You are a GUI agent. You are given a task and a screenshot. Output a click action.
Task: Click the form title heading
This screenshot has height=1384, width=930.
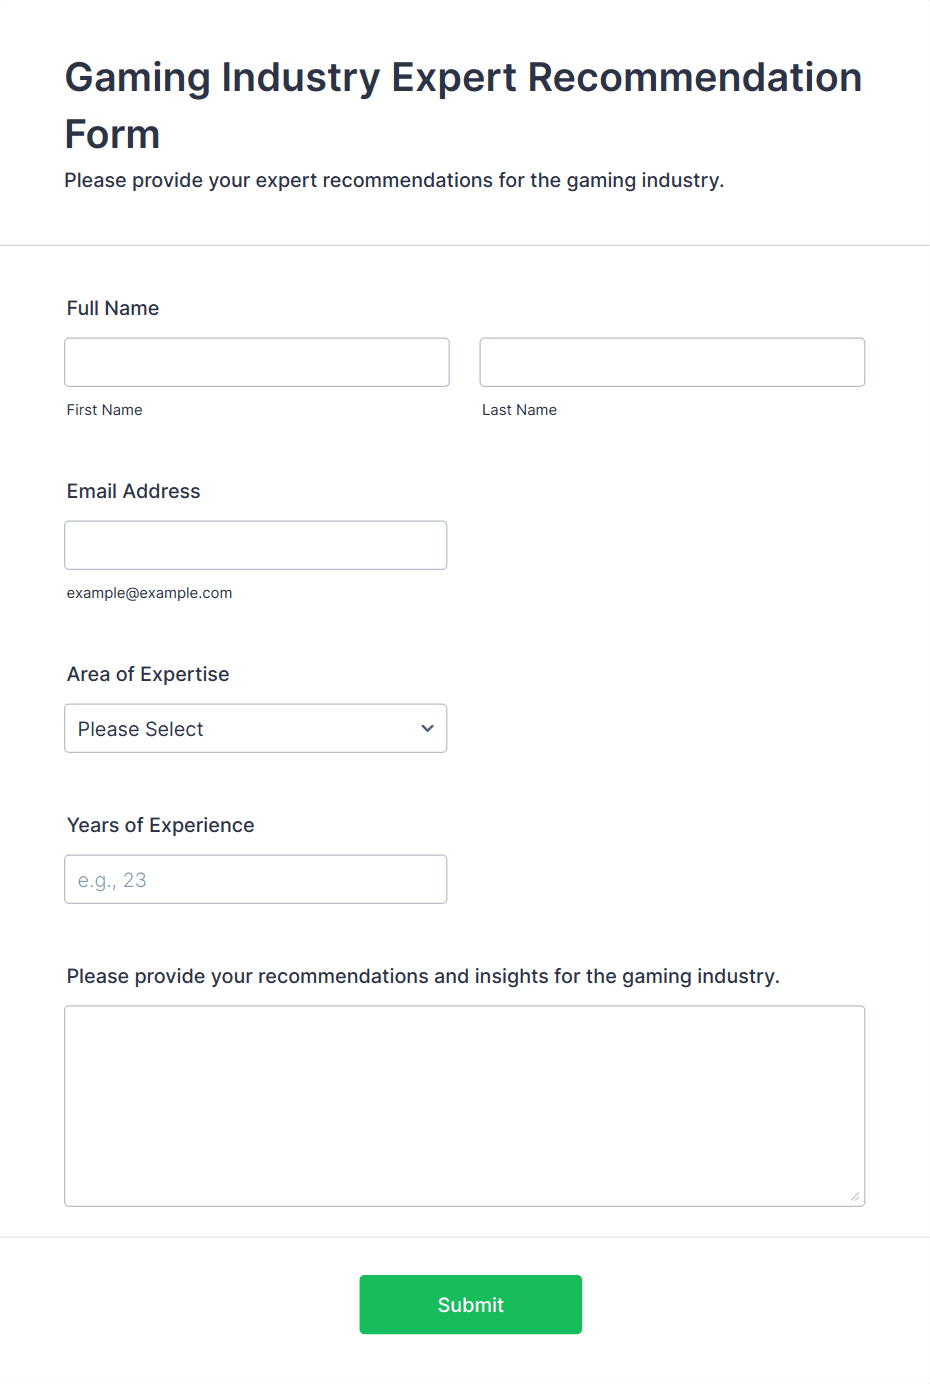463,105
